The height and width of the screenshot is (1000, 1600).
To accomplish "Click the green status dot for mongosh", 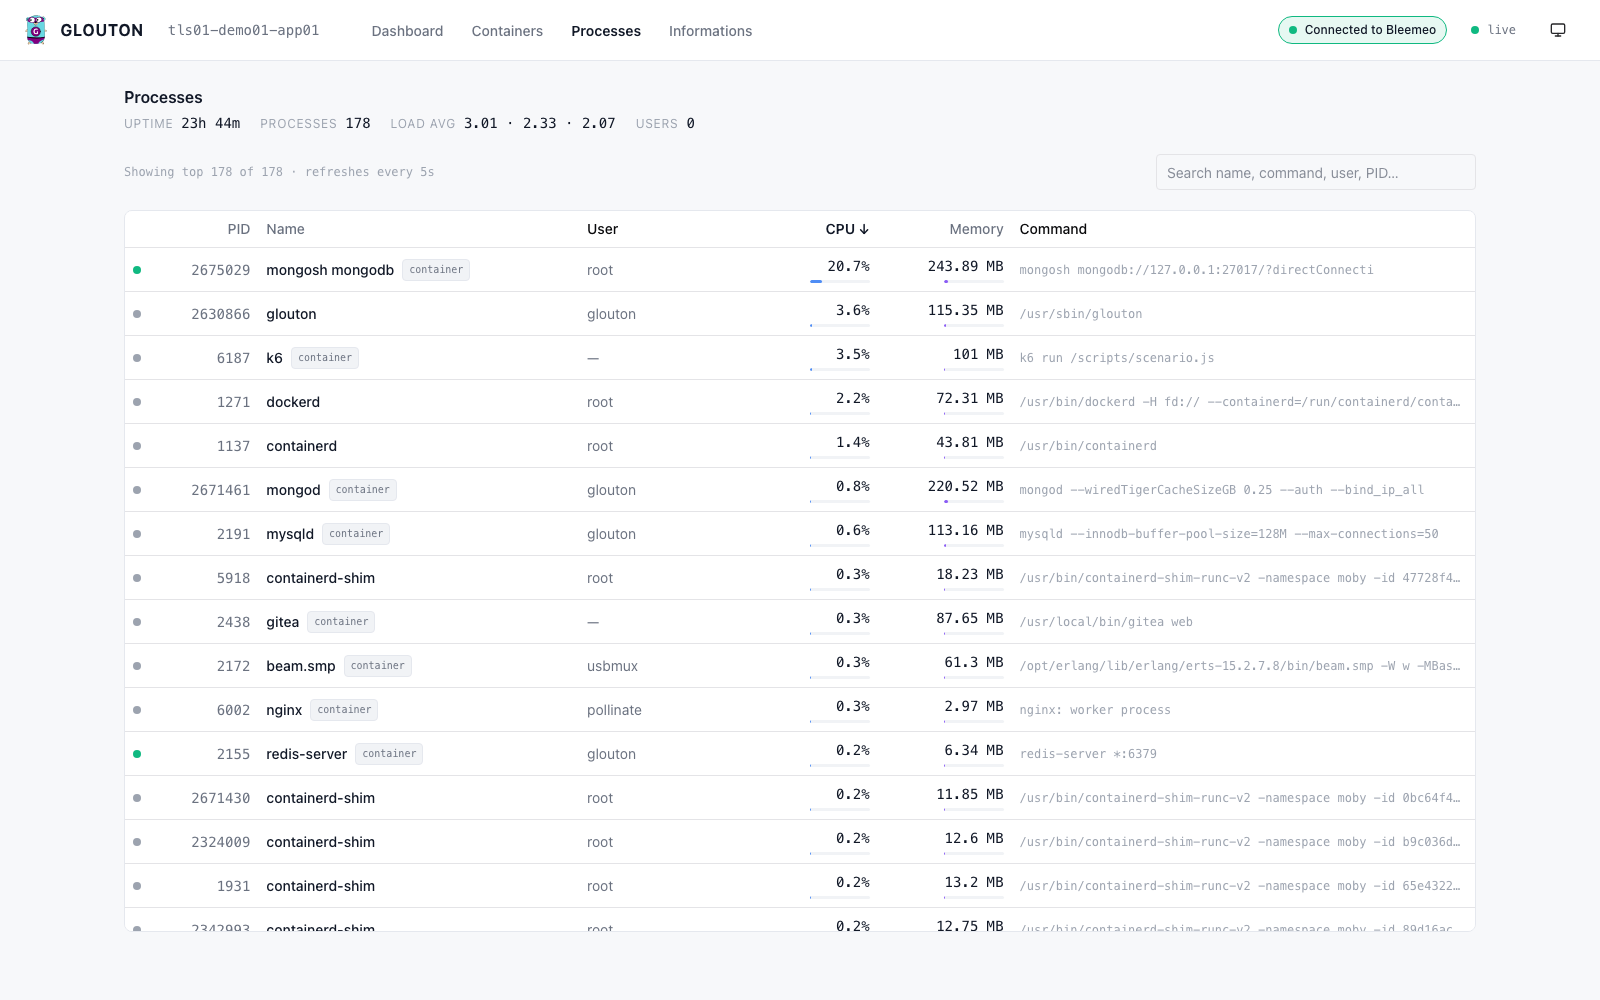I will click(x=137, y=270).
